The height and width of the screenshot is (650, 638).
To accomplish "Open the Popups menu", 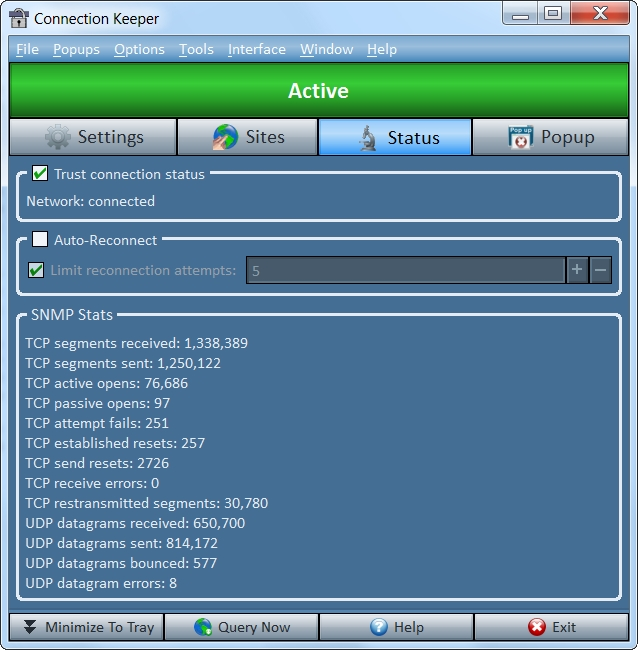I will (x=76, y=49).
